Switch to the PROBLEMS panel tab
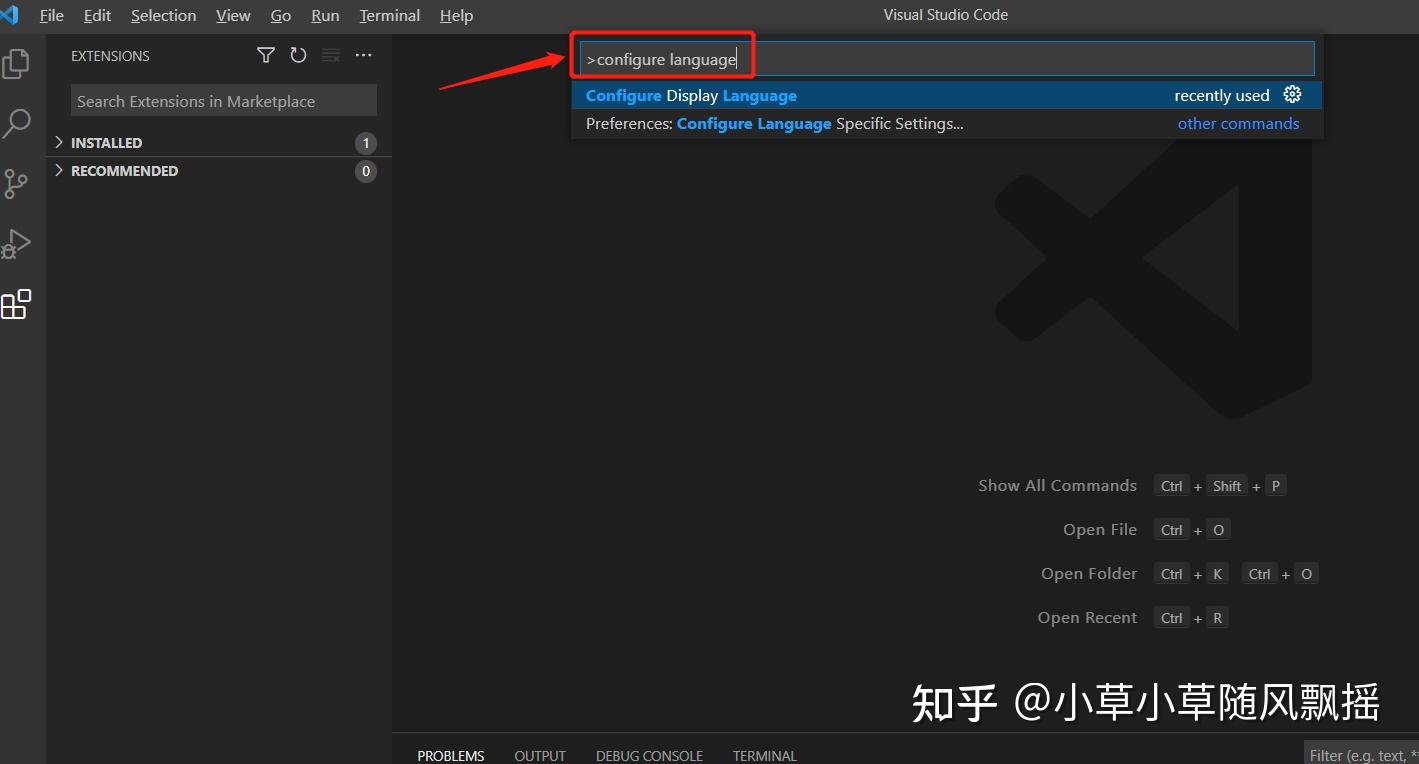This screenshot has height=764, width=1419. coord(451,756)
